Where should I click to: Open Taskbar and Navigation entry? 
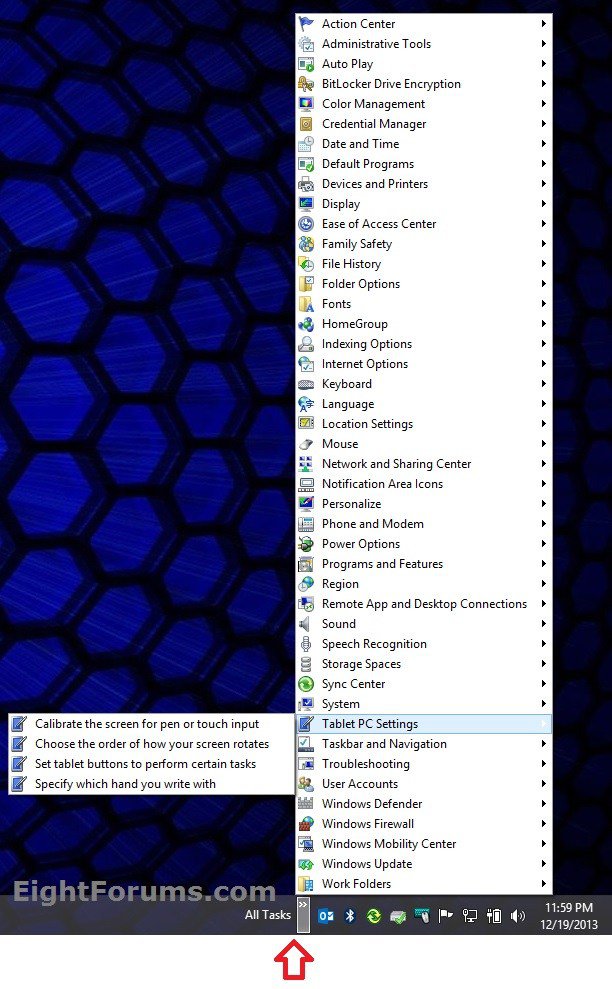tap(423, 744)
